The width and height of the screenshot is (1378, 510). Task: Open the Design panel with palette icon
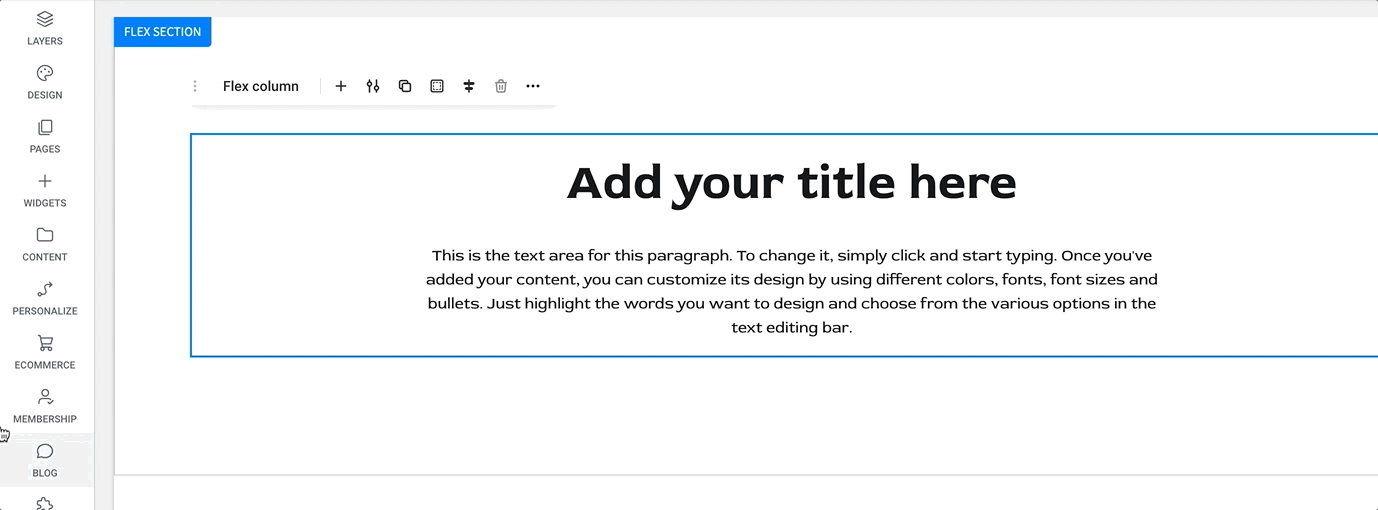[44, 82]
